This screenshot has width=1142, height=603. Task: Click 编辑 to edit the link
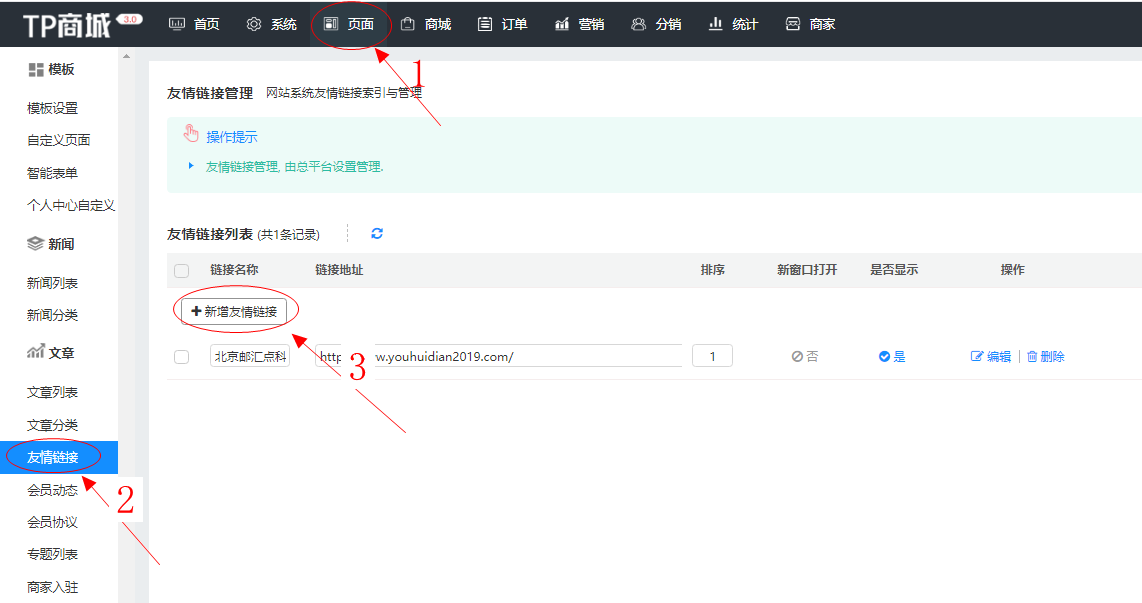991,357
